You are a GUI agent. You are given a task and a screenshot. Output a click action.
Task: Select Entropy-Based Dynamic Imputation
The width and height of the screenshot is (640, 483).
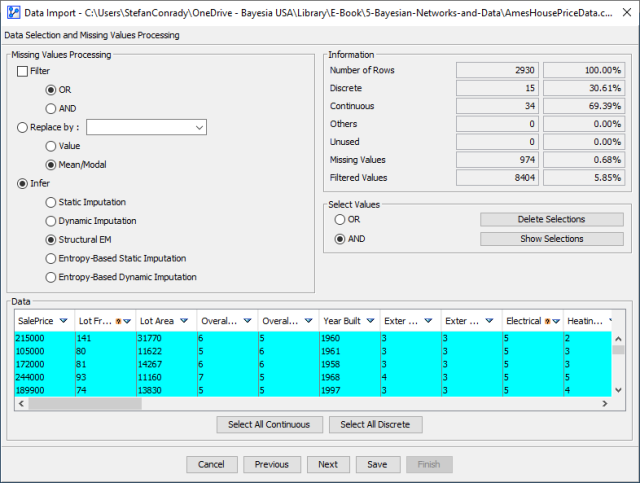[51, 278]
